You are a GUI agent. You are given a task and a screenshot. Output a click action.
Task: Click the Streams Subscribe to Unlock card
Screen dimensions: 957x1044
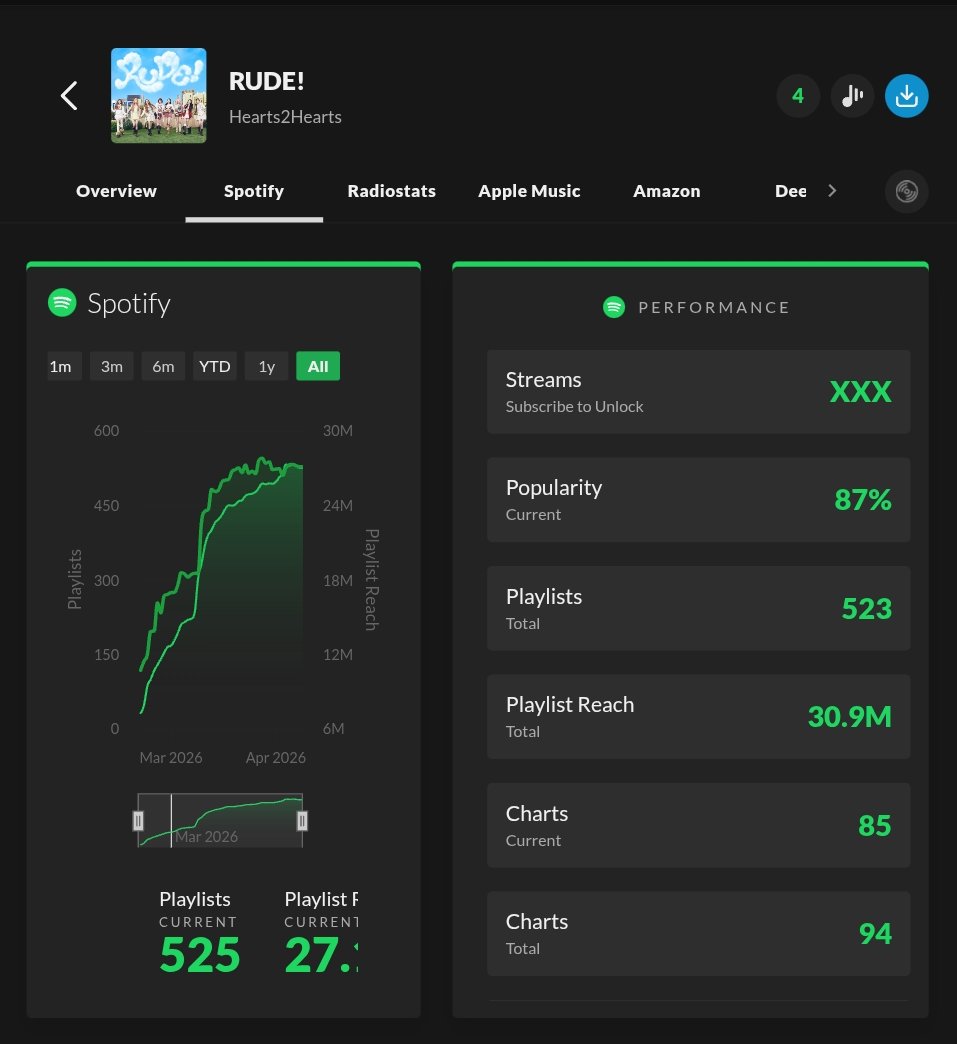click(699, 392)
